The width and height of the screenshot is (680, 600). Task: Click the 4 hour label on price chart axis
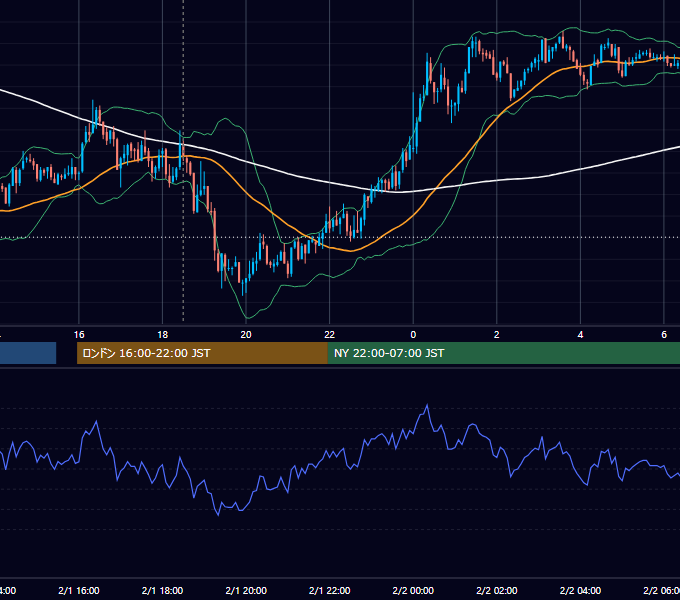click(580, 335)
